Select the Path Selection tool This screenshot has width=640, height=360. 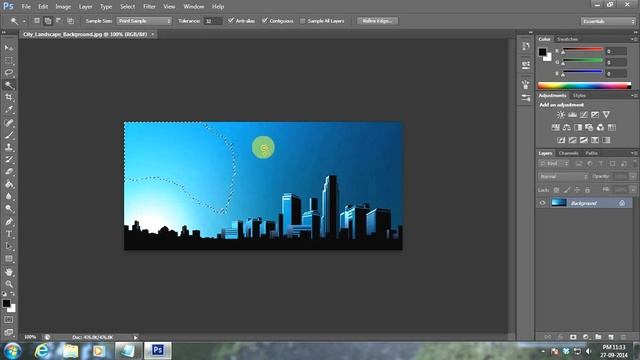click(9, 246)
